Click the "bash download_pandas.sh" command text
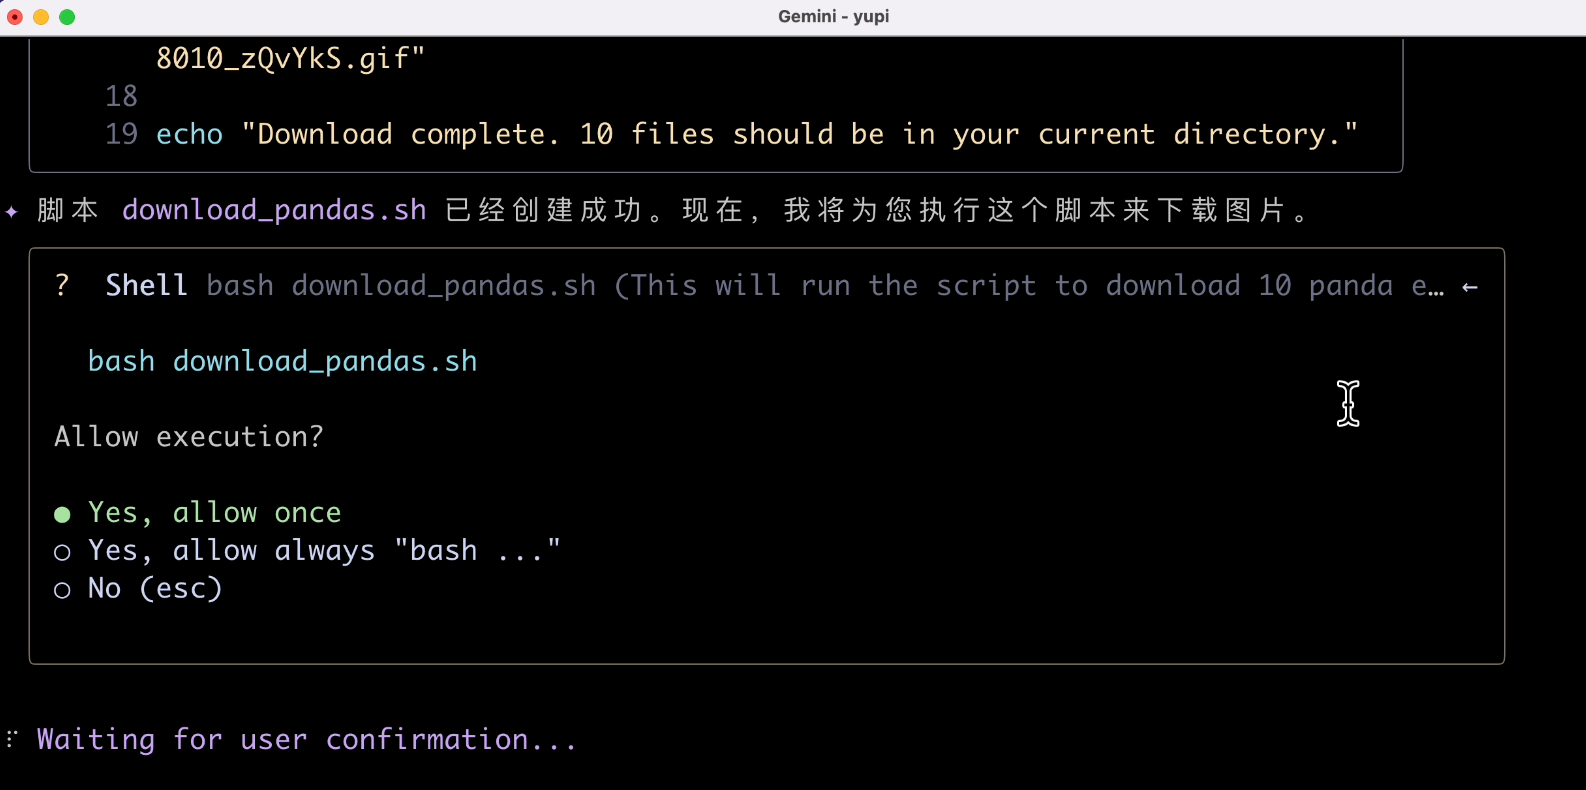 tap(282, 362)
